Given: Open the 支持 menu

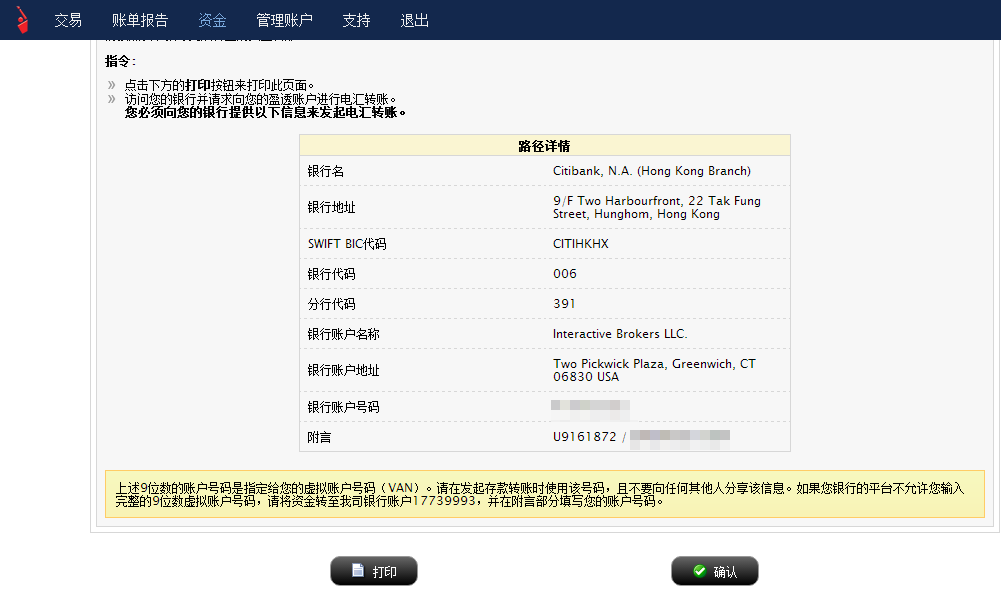Looking at the screenshot, I should tap(356, 20).
